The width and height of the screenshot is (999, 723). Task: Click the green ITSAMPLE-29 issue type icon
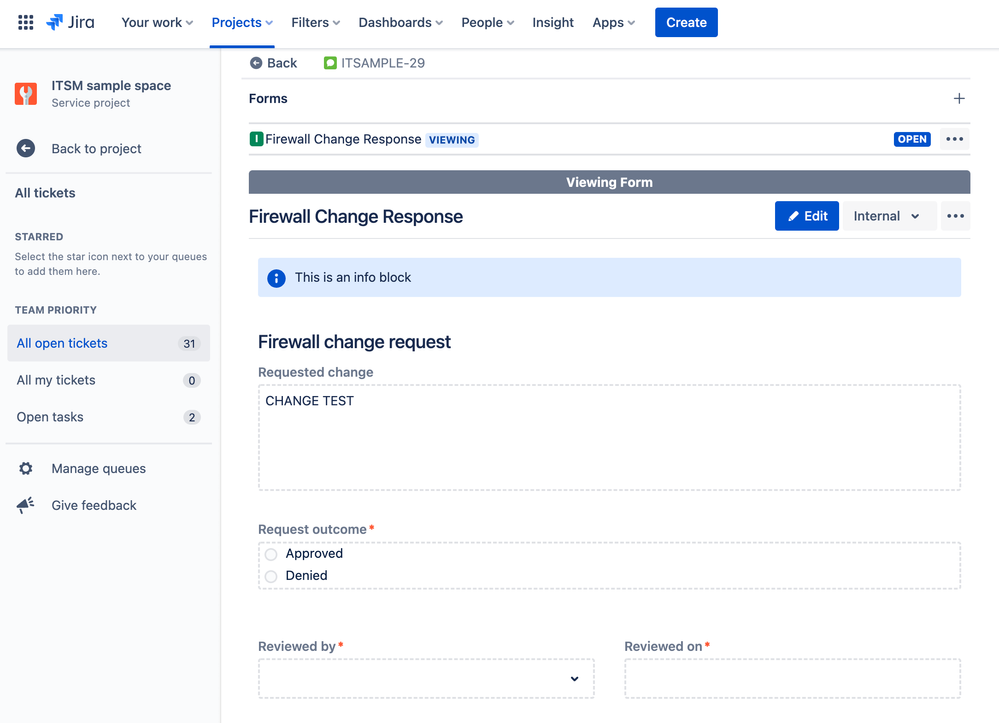point(330,63)
